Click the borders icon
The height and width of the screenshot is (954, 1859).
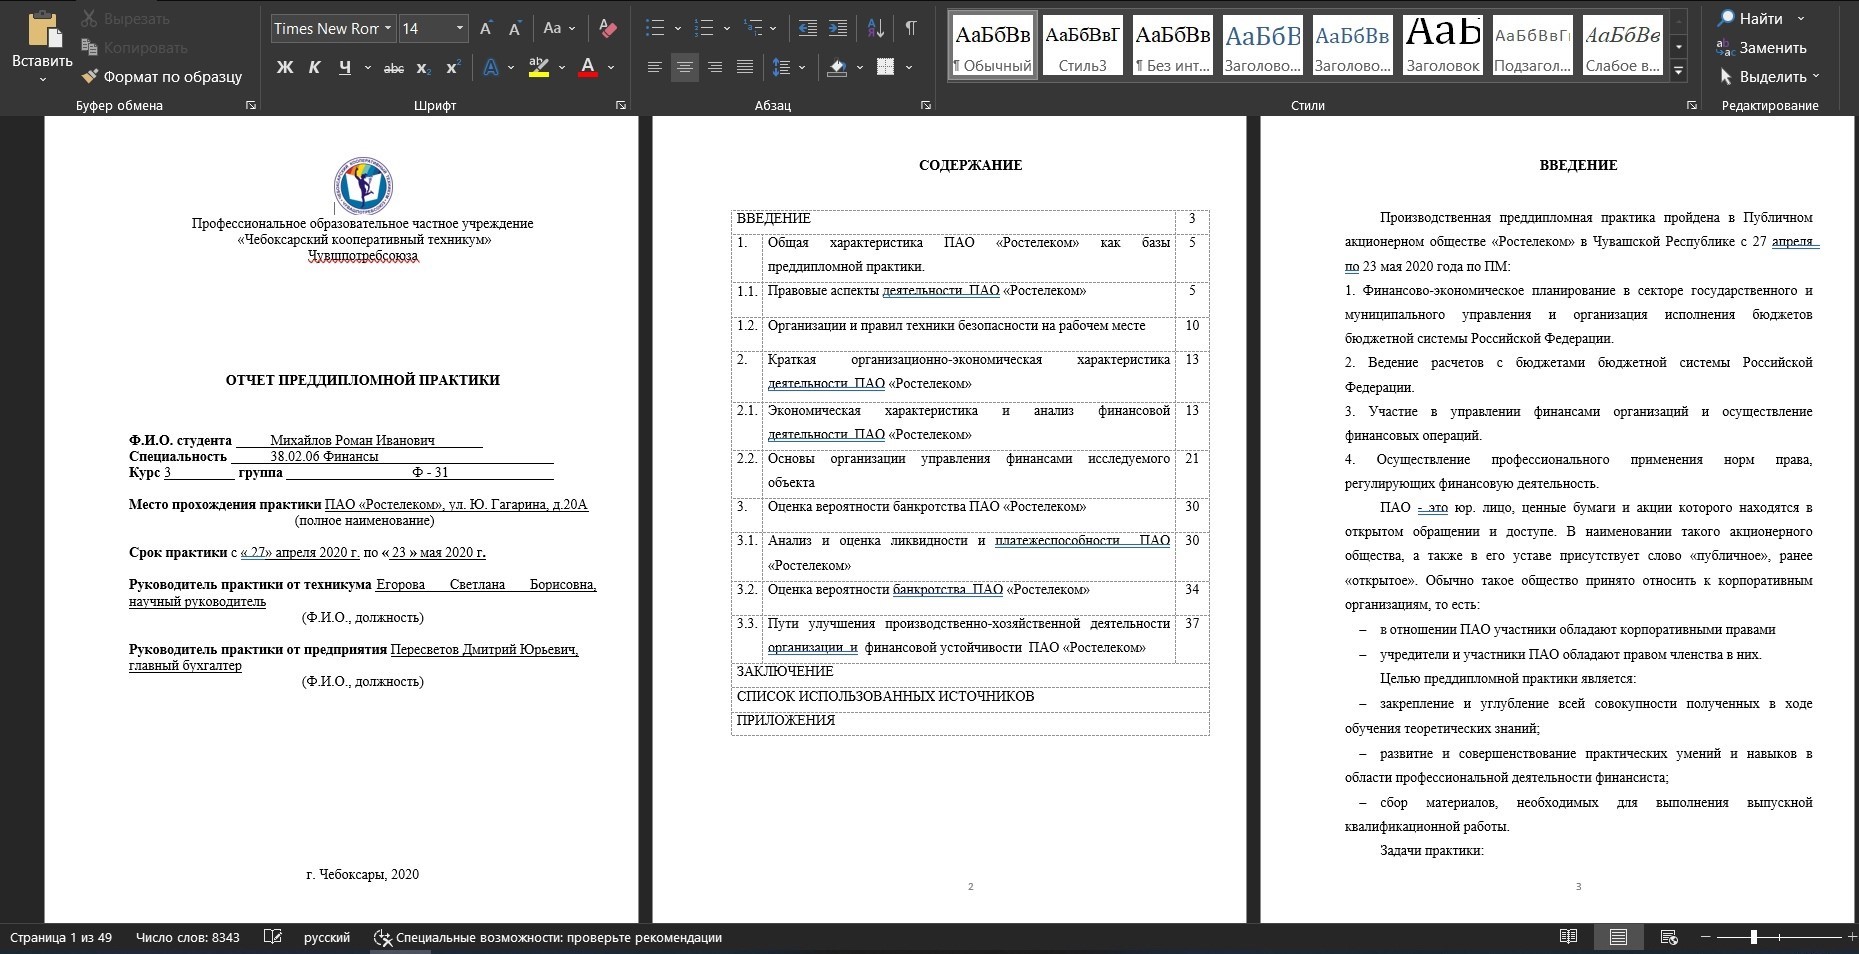click(885, 67)
